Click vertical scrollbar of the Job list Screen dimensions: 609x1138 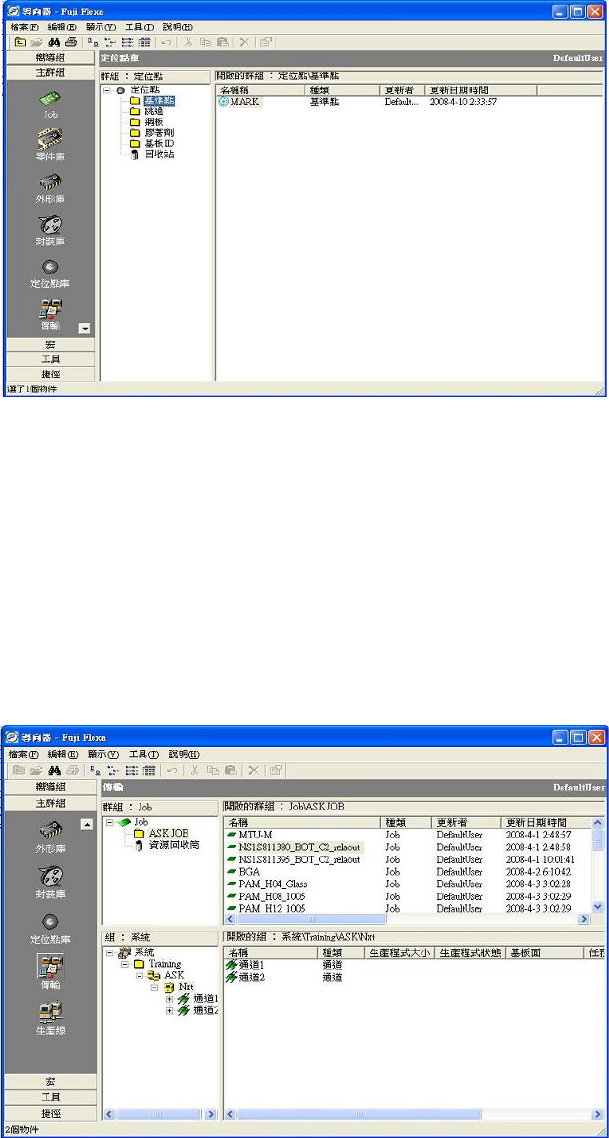click(598, 864)
